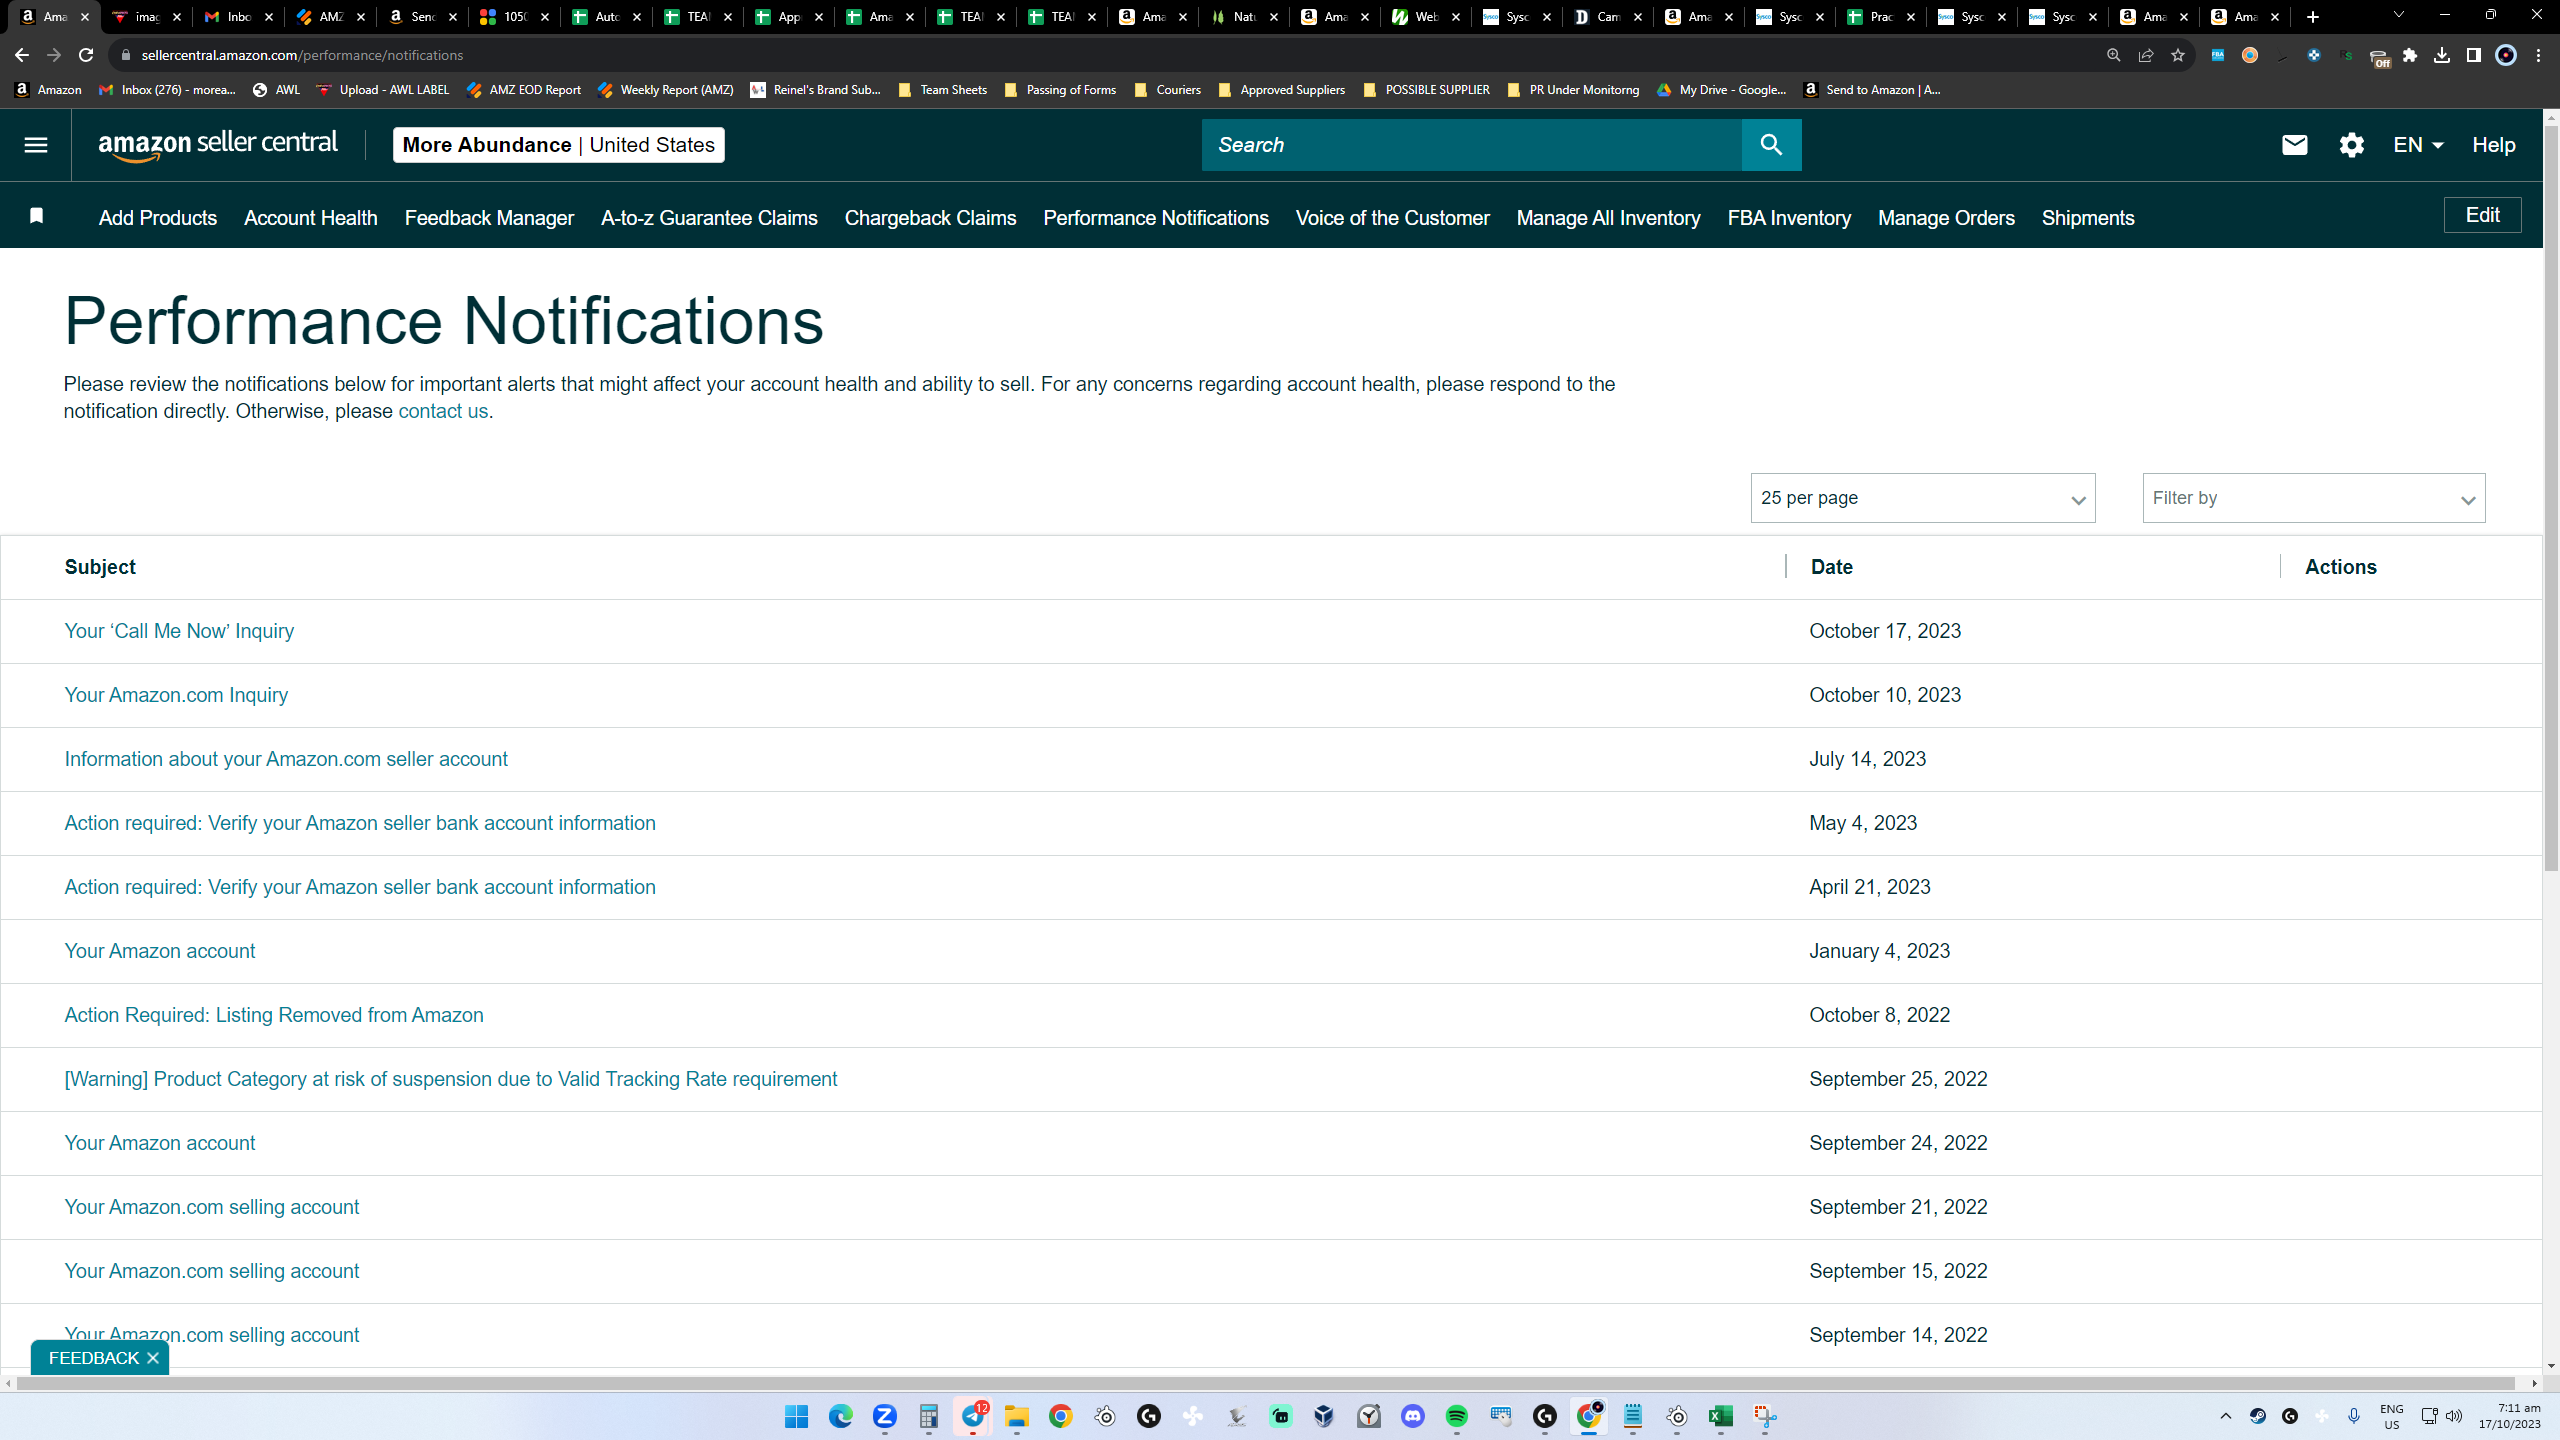2560x1440 pixels.
Task: Open Account Health in the navigation bar
Action: (x=311, y=218)
